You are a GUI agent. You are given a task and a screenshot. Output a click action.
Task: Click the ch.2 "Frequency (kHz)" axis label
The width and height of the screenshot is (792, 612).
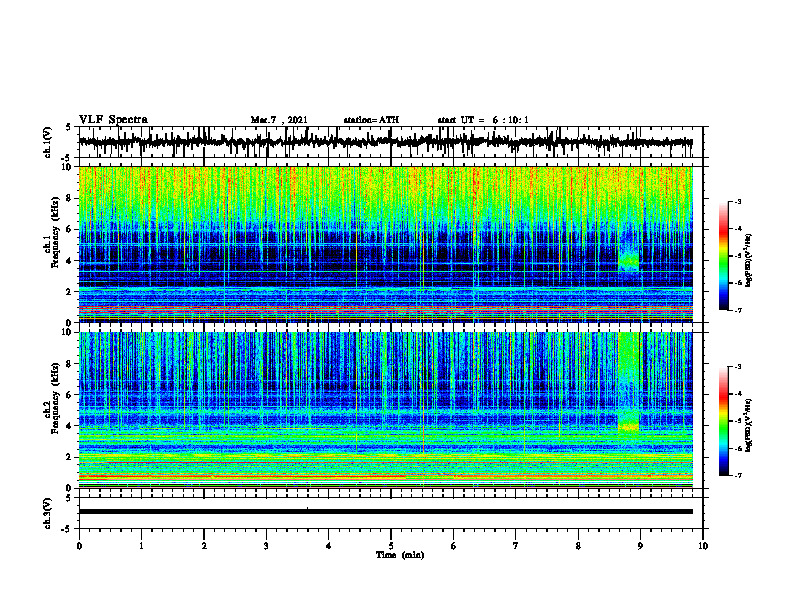(x=56, y=398)
